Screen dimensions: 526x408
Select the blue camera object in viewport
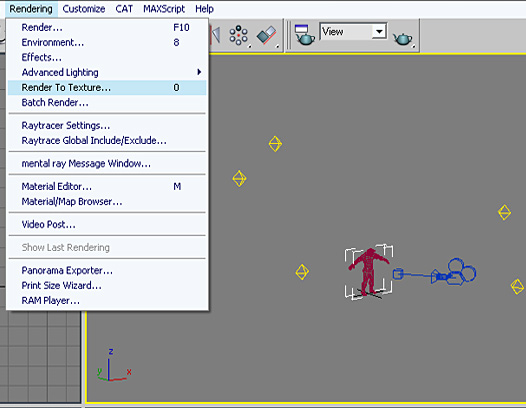tap(435, 273)
